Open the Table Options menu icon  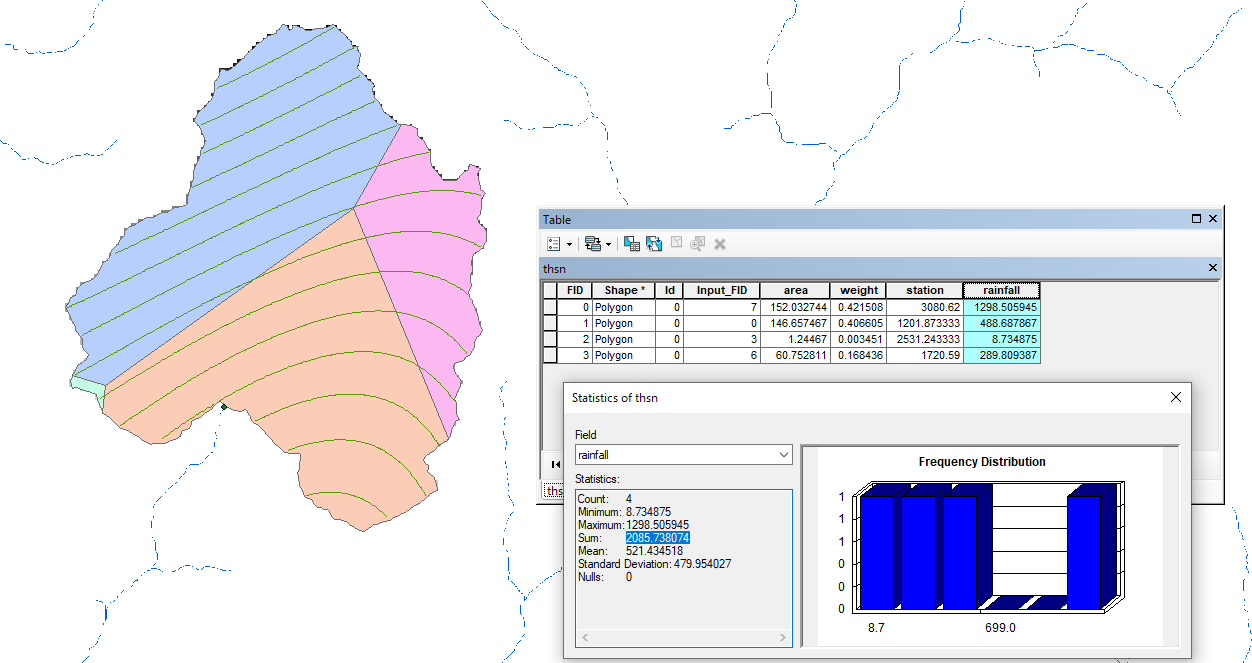click(554, 243)
